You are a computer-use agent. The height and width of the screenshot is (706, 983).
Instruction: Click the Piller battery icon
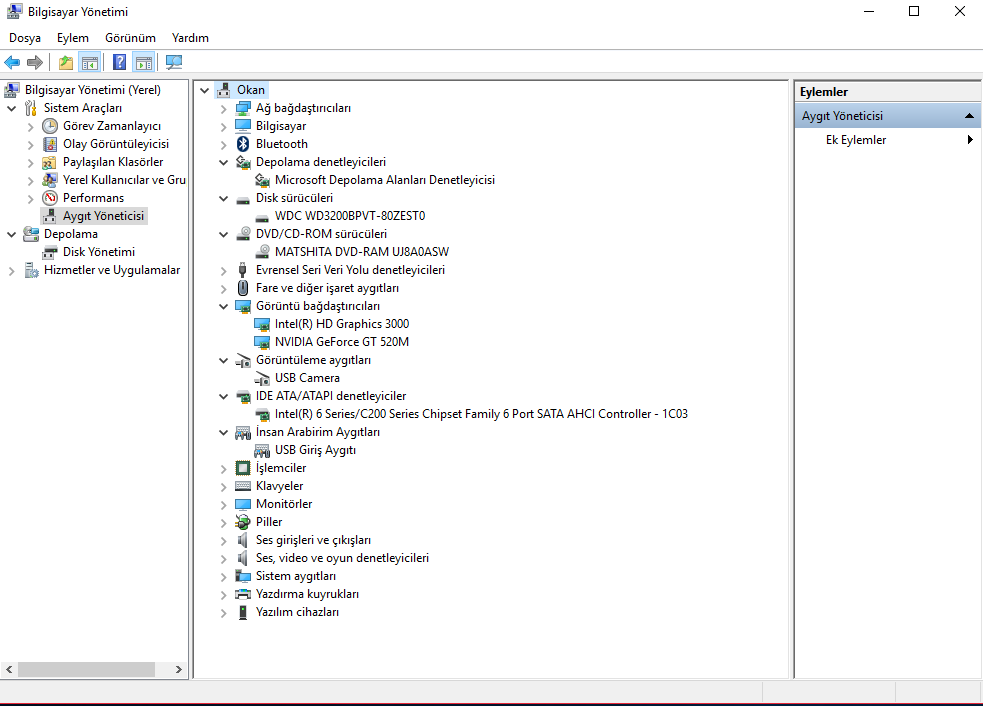point(243,522)
